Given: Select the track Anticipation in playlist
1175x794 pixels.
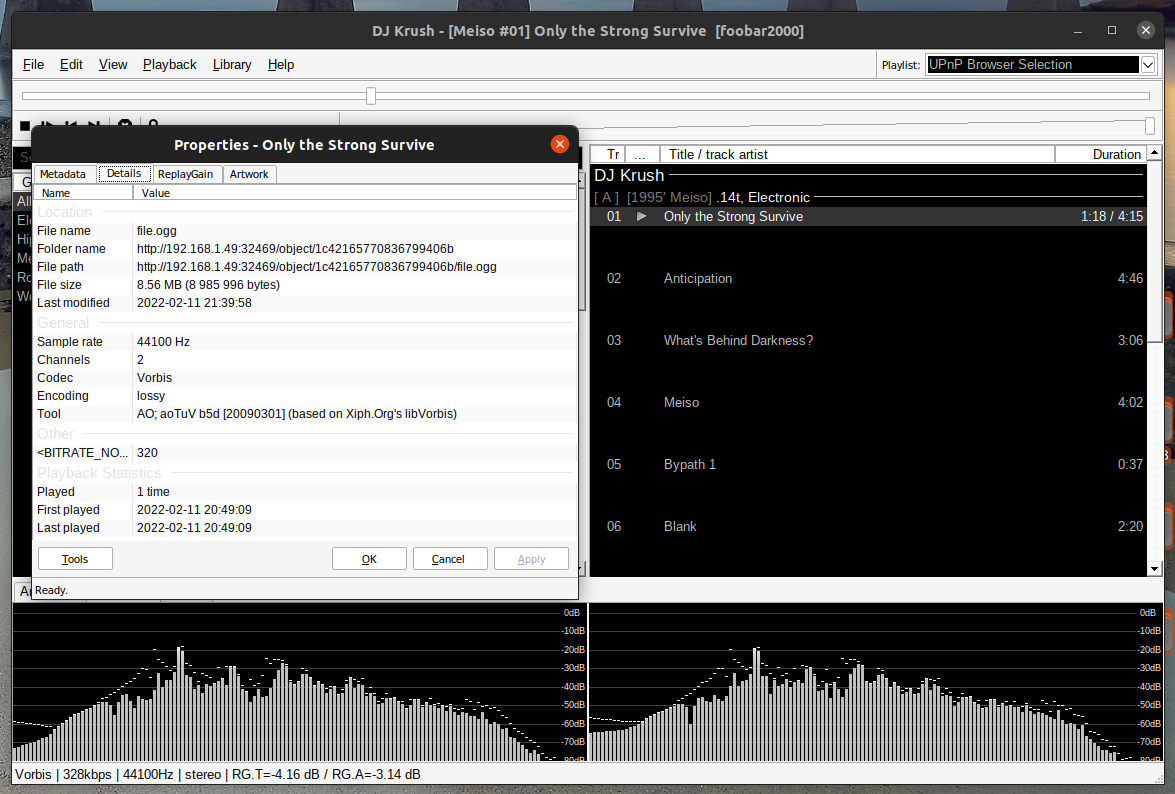Looking at the screenshot, I should click(698, 279).
